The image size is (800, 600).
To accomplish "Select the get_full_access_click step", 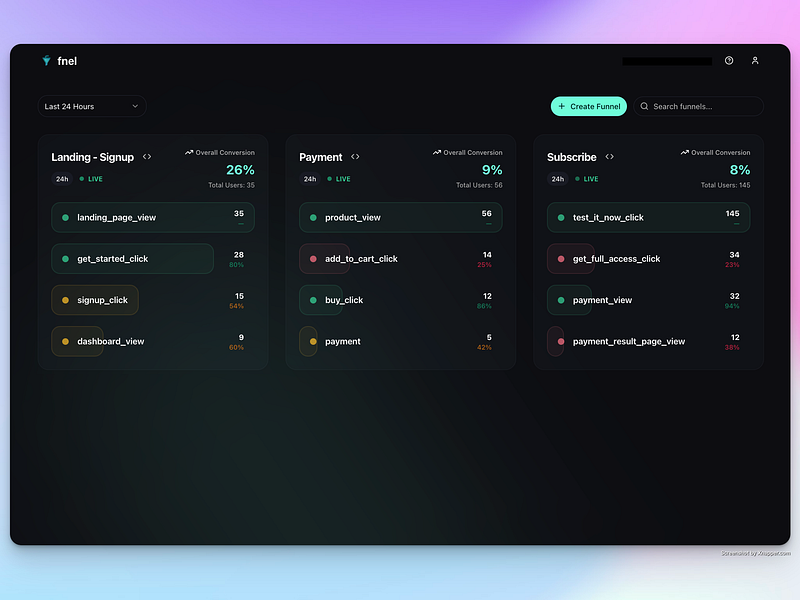I will [648, 259].
